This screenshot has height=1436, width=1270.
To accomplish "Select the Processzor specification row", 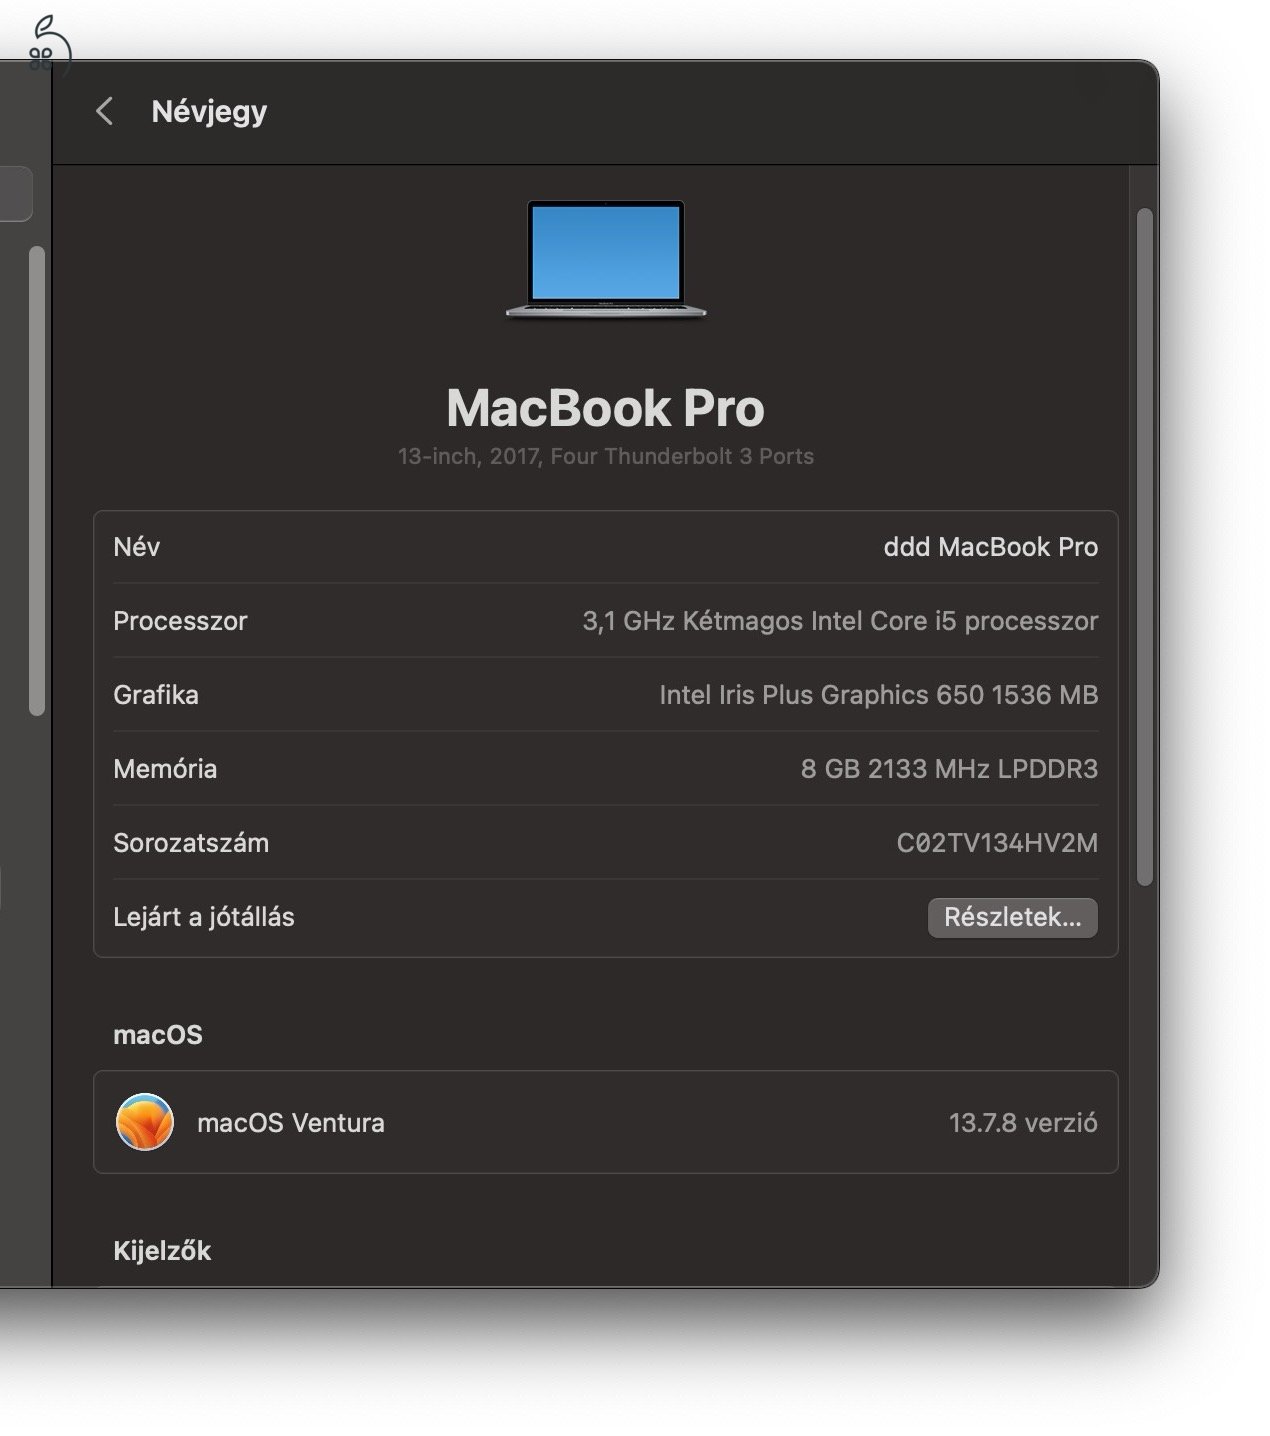I will point(605,621).
